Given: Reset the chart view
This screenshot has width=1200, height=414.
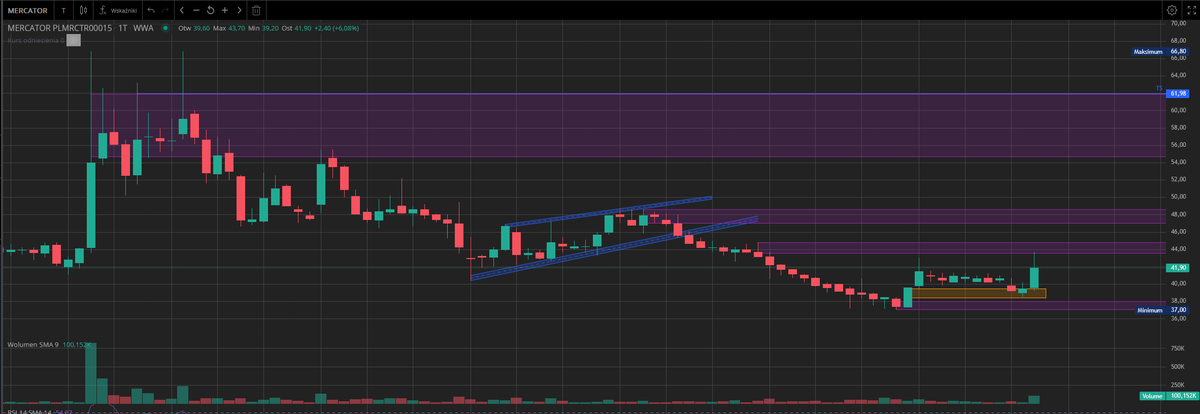Looking at the screenshot, I should pos(210,10).
